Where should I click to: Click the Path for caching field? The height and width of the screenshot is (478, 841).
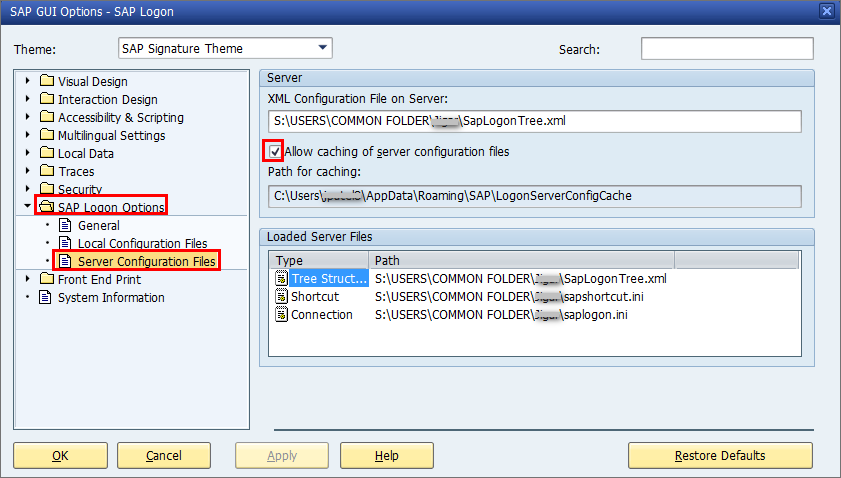pyautogui.click(x=535, y=196)
